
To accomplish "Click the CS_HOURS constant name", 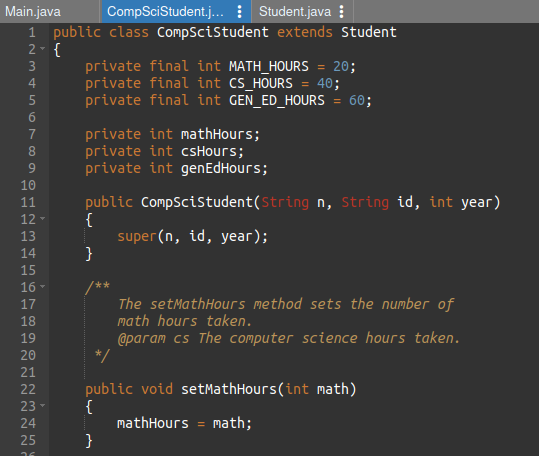I will point(261,84).
